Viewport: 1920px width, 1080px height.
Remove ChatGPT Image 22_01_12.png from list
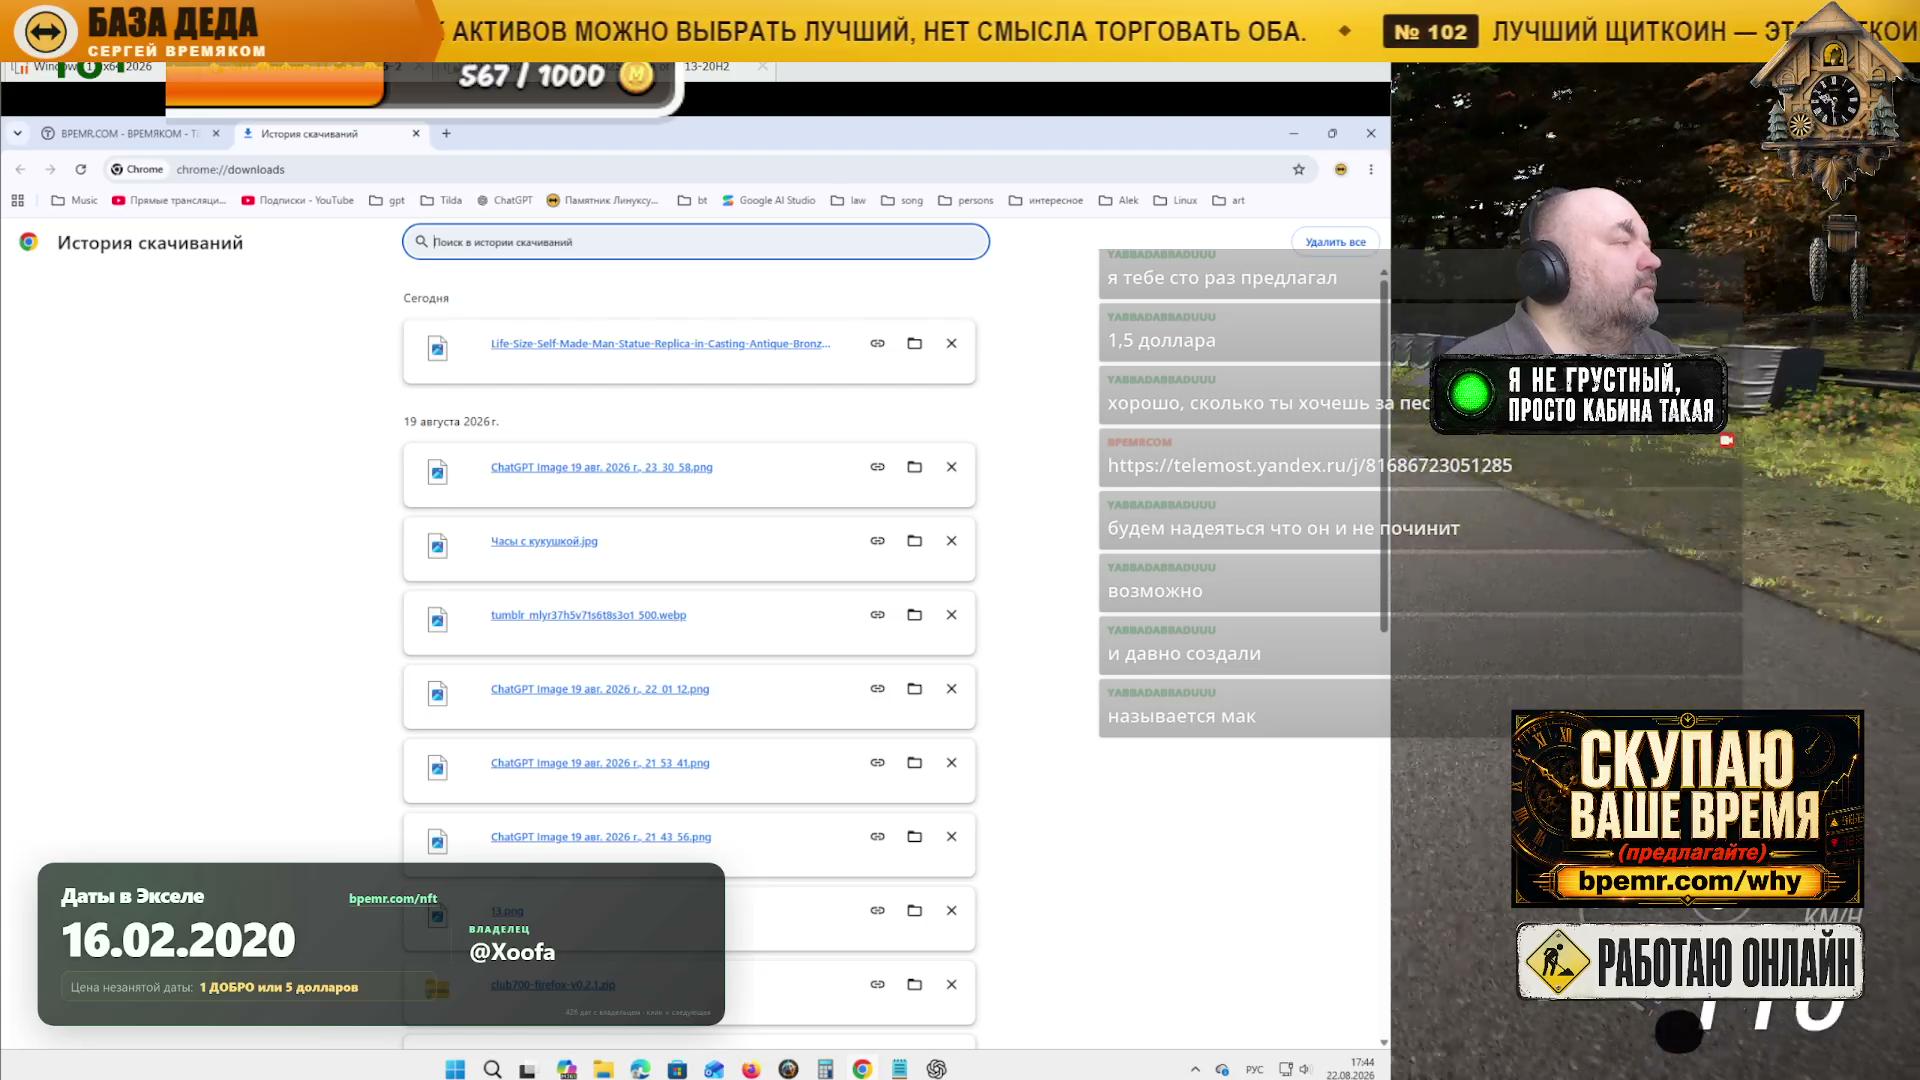point(951,689)
